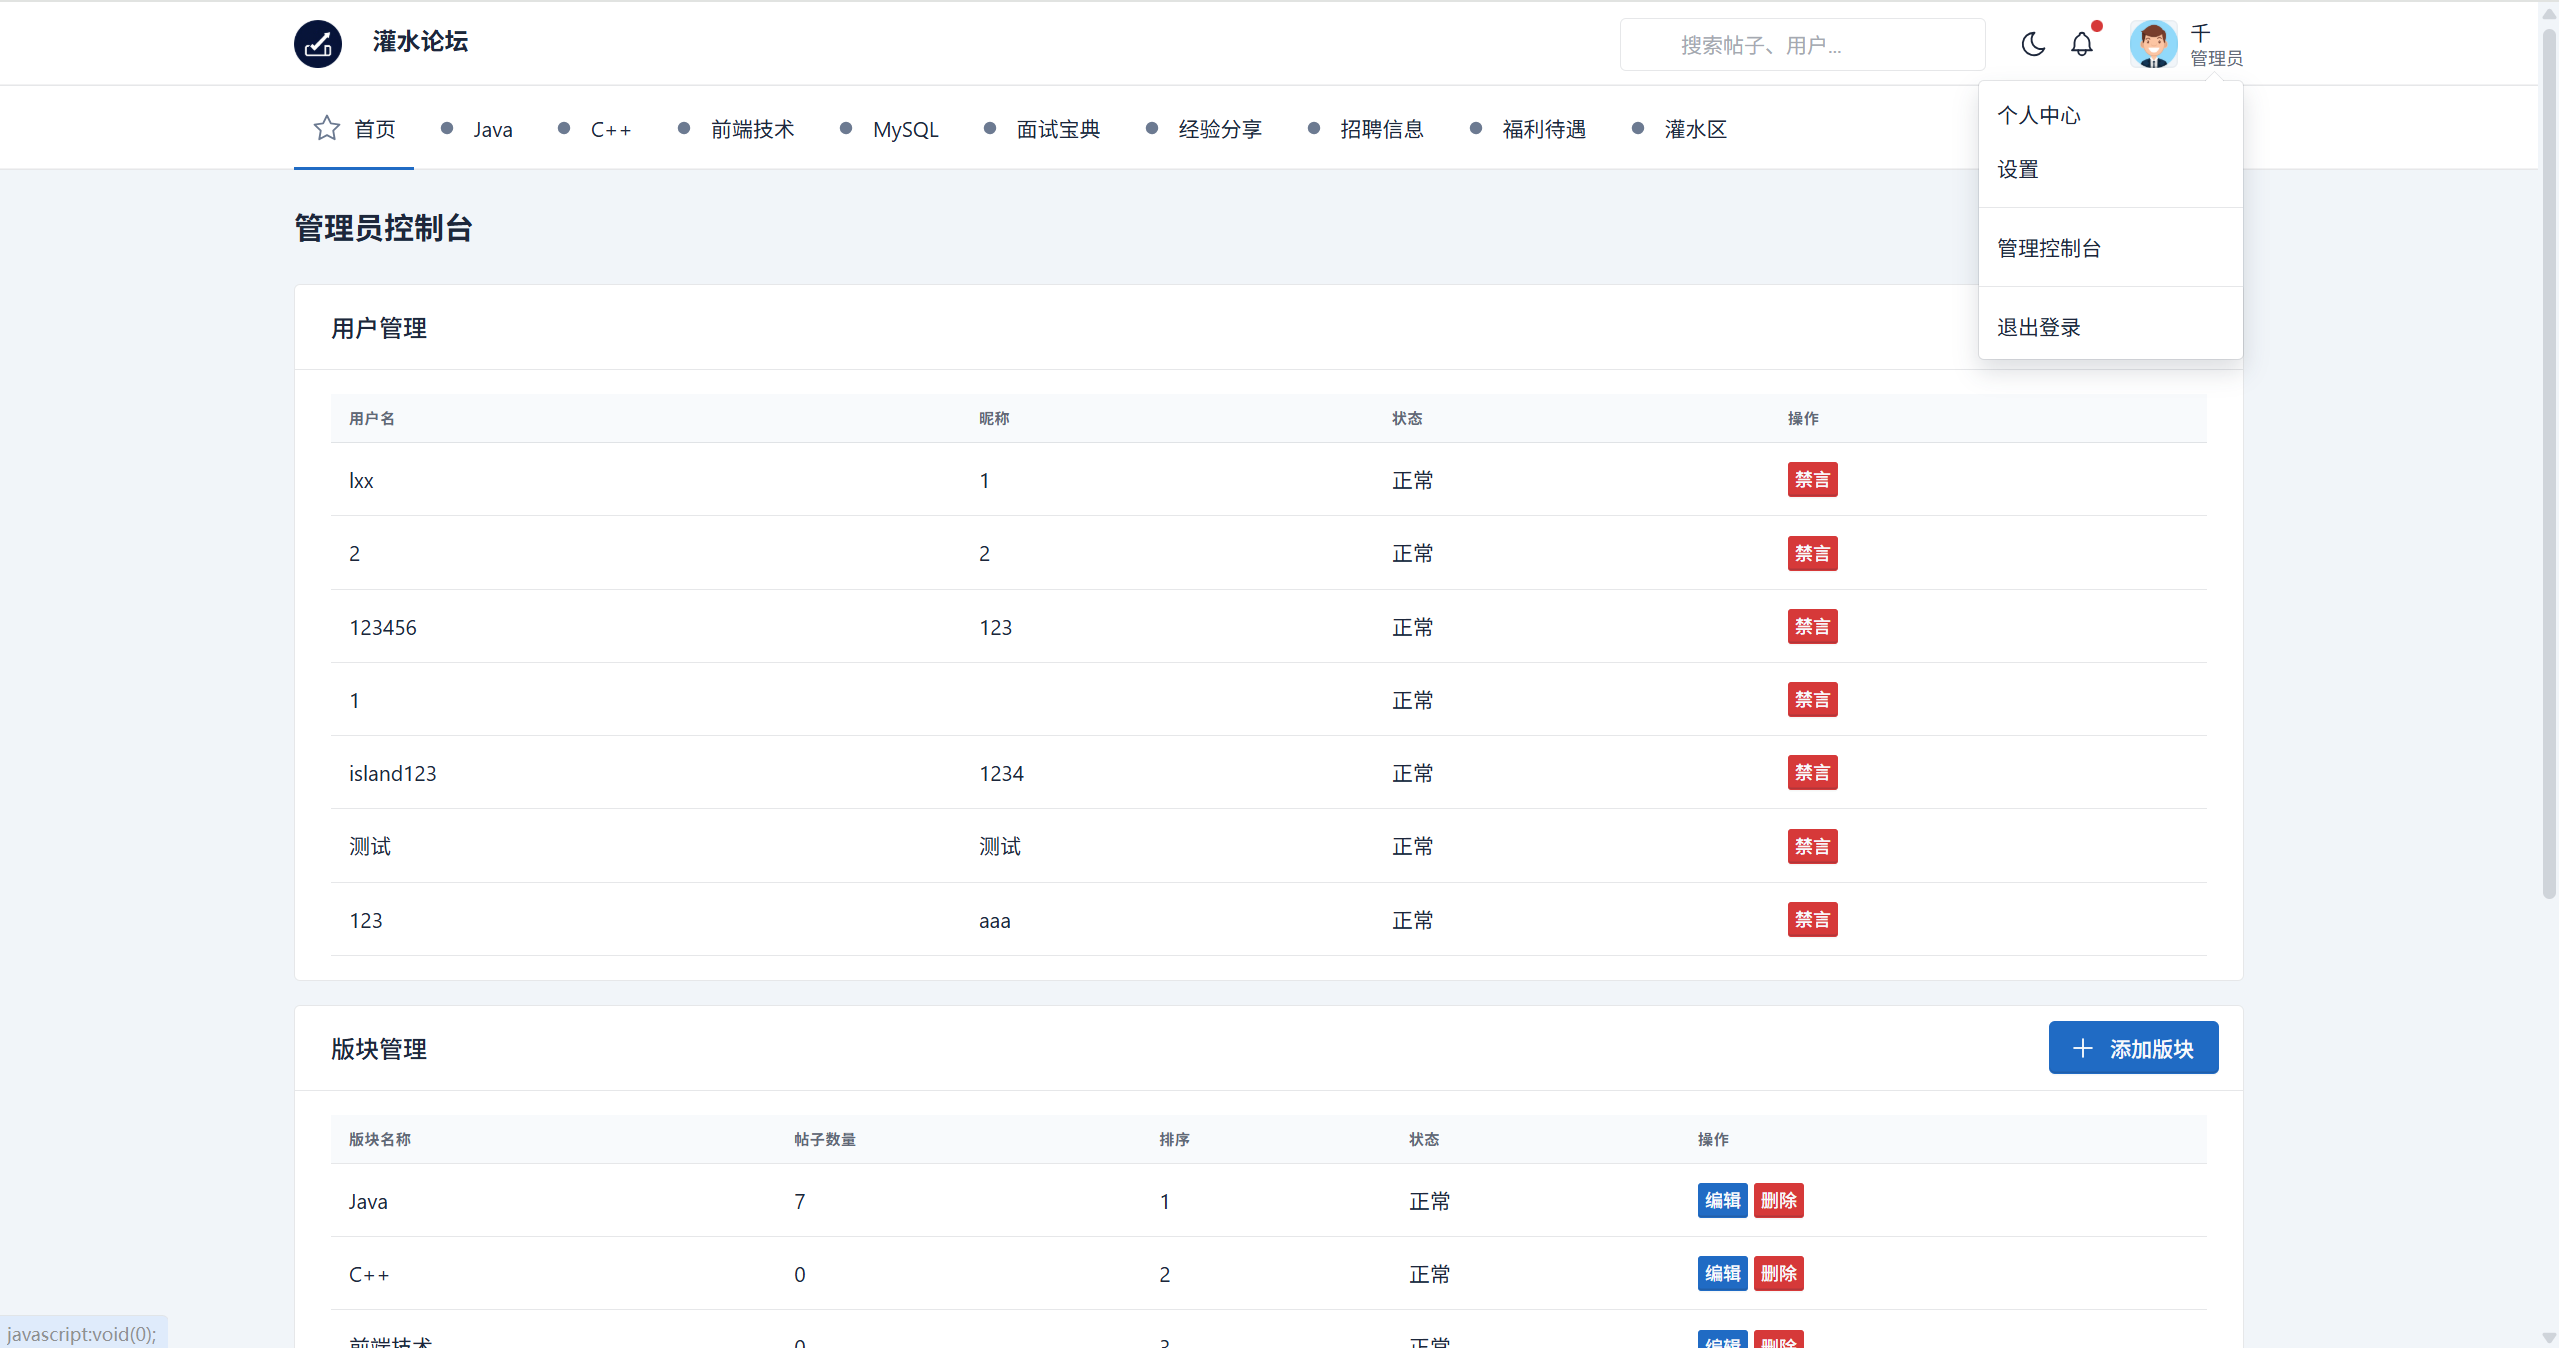Click 禁言 for username 1 without nickname
Screen dimensions: 2559x1348
coord(1812,700)
